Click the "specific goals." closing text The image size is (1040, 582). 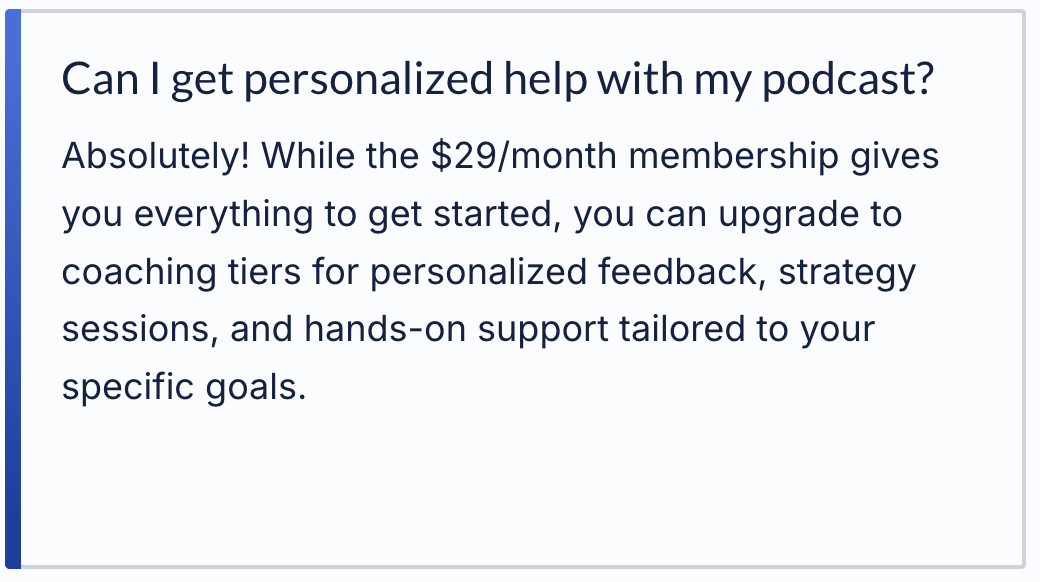(x=183, y=386)
